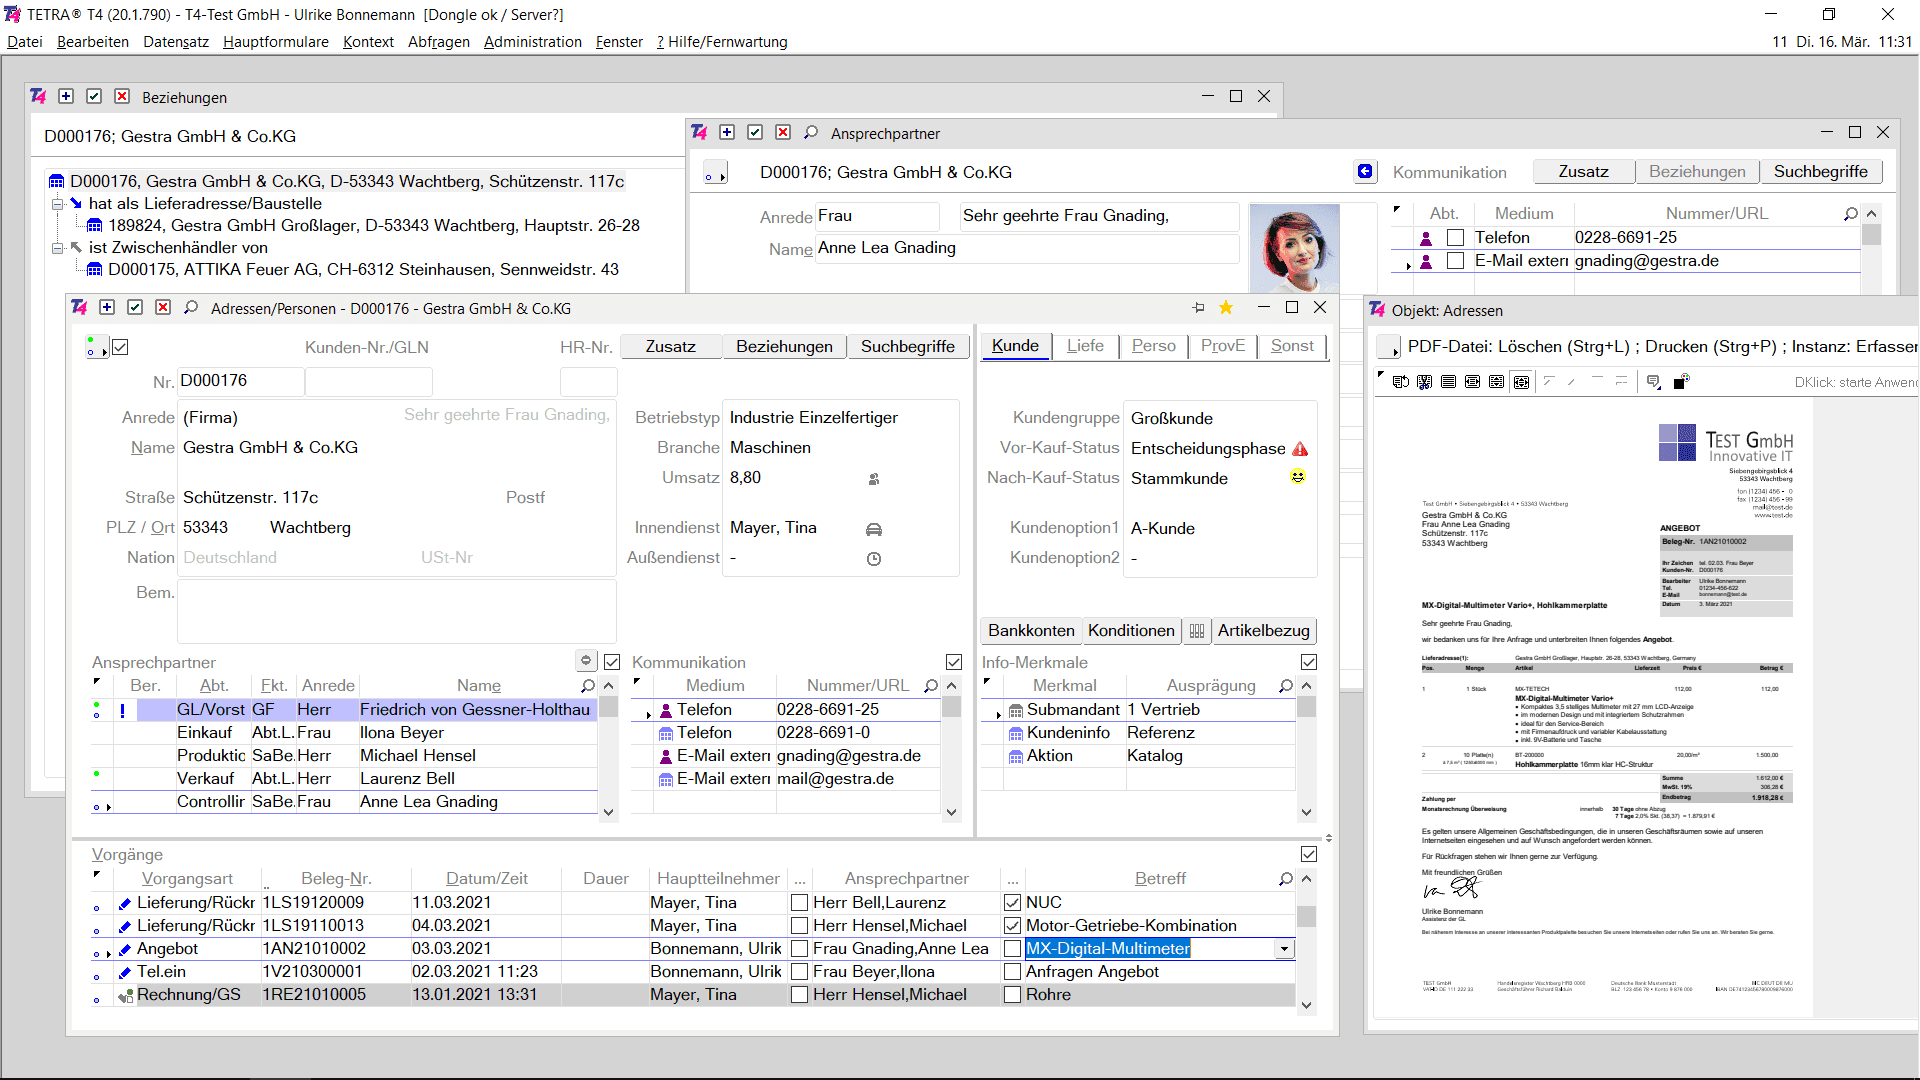Uncheck the box before Motor-Getriebe-Kombination

click(1012, 926)
